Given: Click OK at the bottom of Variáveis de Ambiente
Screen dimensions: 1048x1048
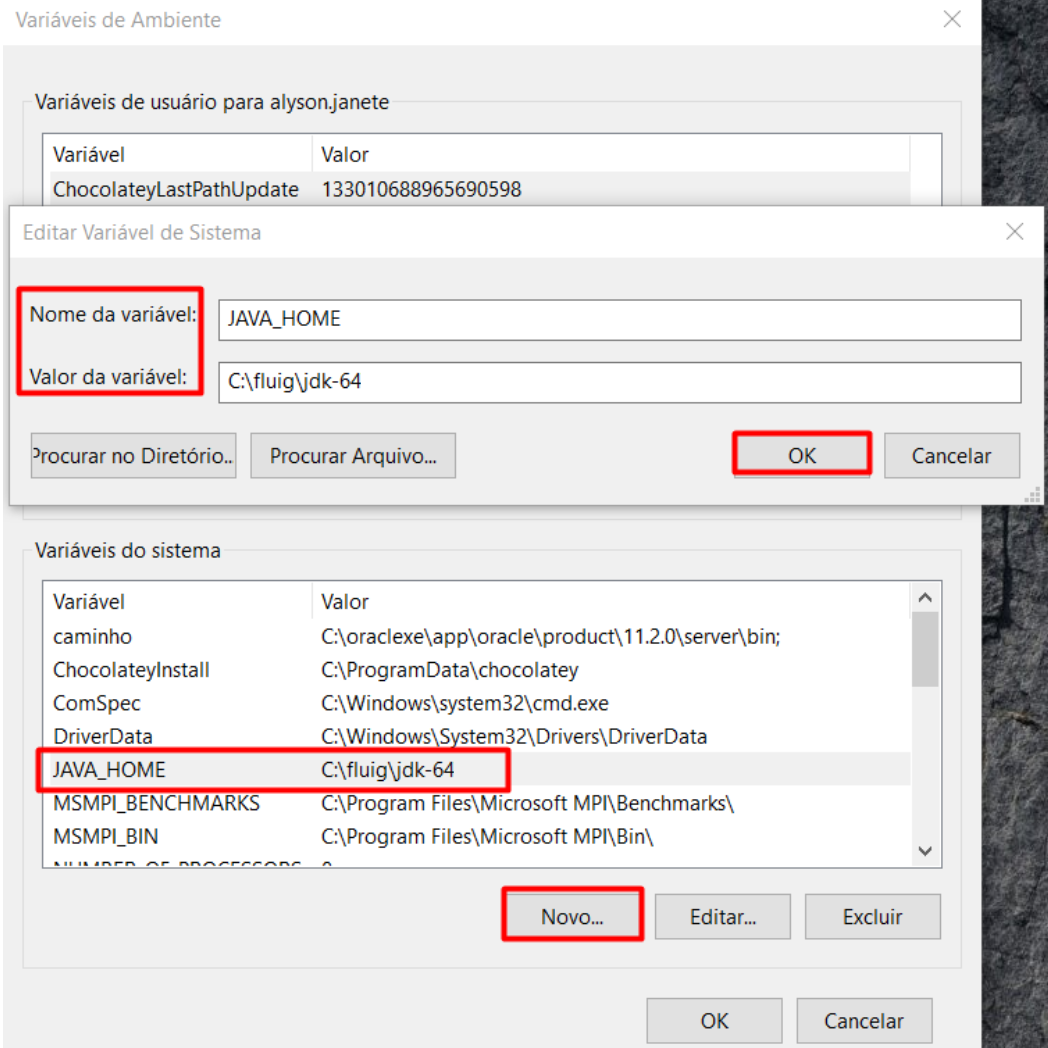Looking at the screenshot, I should tap(713, 1020).
